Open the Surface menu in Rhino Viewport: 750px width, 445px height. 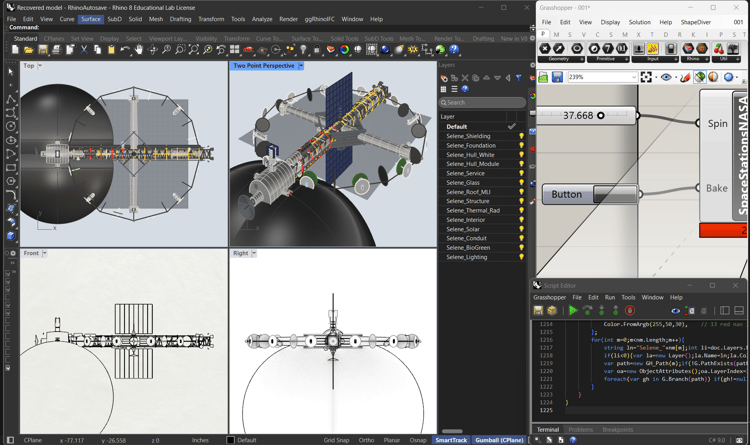tap(91, 19)
